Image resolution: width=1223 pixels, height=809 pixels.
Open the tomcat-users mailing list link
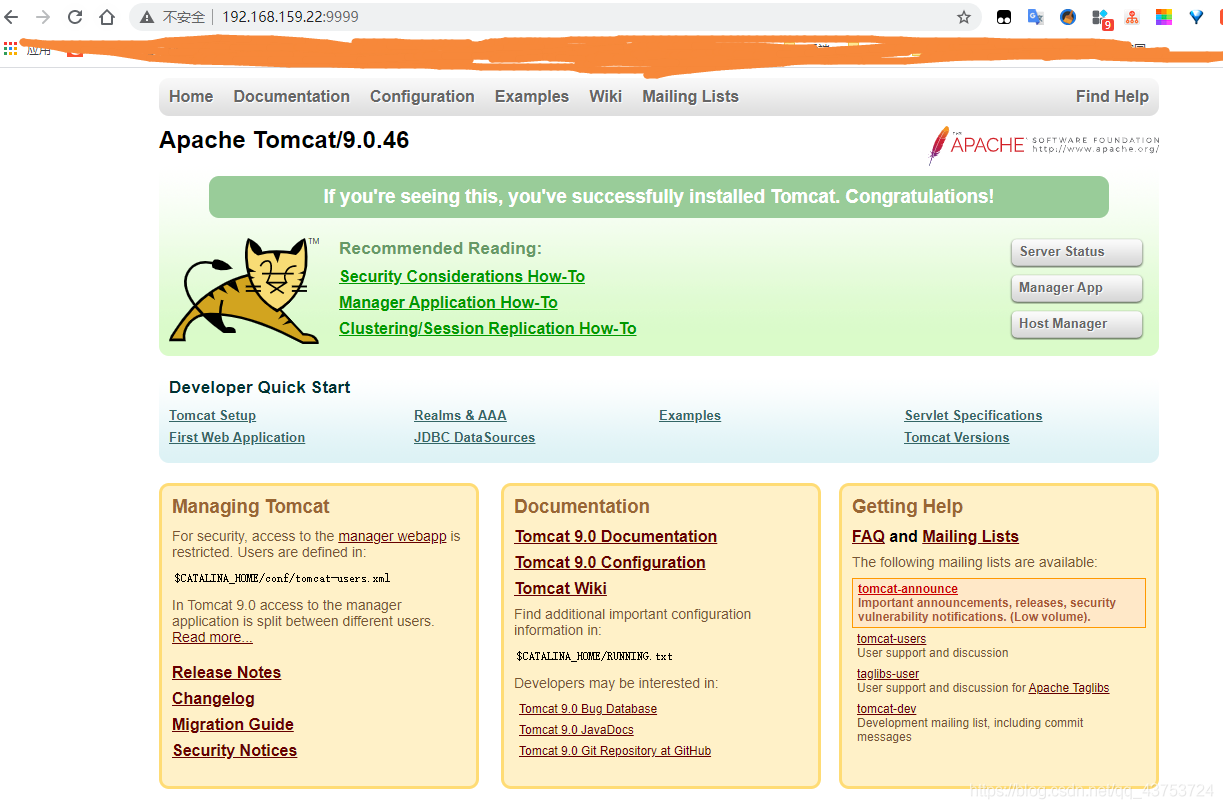tap(891, 639)
